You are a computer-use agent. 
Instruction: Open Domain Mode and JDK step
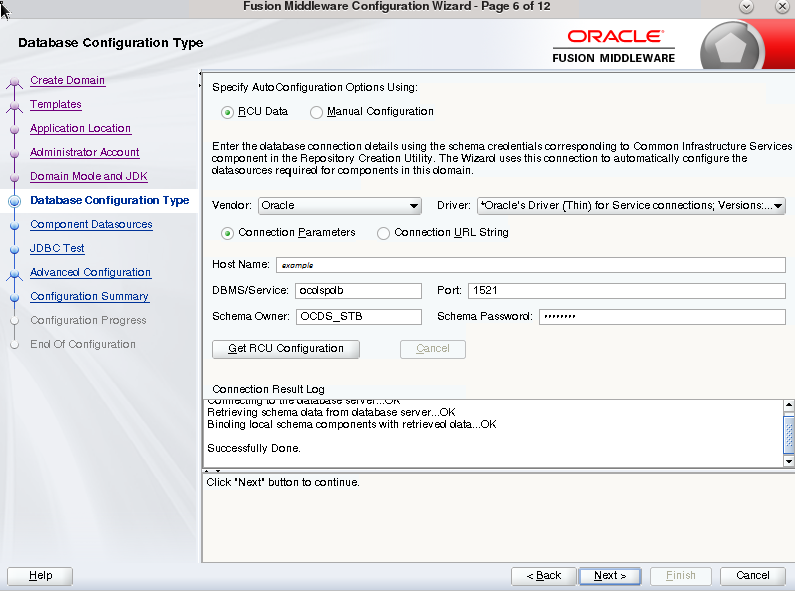(x=89, y=176)
